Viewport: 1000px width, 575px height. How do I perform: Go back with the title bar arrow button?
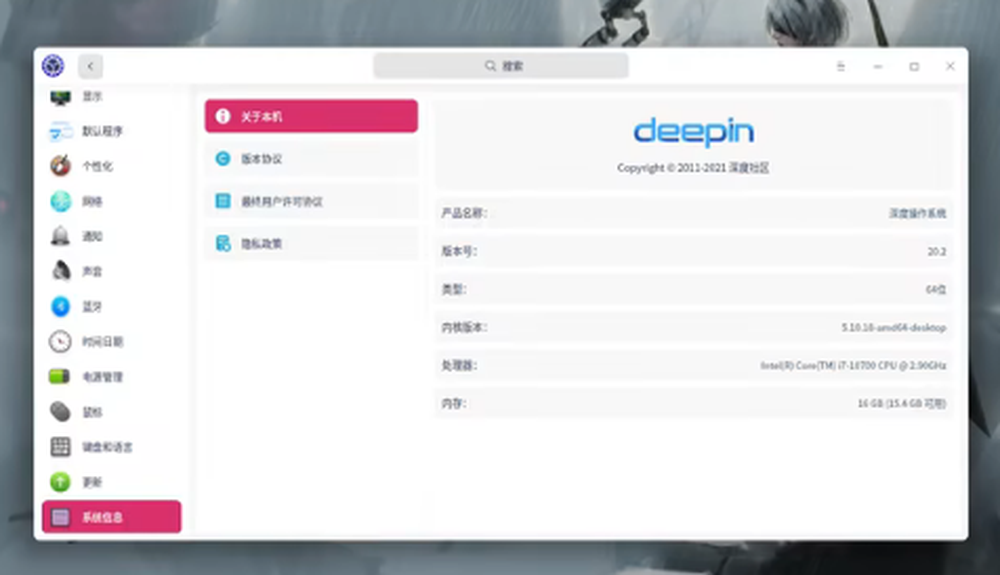pyautogui.click(x=91, y=66)
